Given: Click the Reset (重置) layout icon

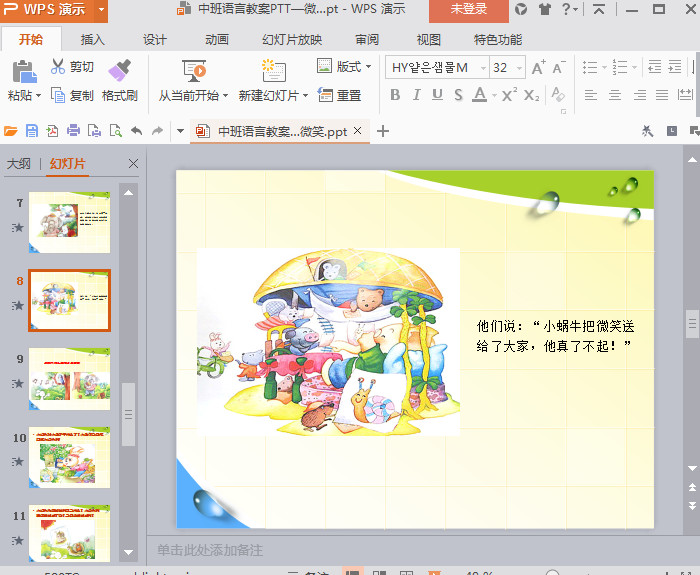Looking at the screenshot, I should coord(326,95).
